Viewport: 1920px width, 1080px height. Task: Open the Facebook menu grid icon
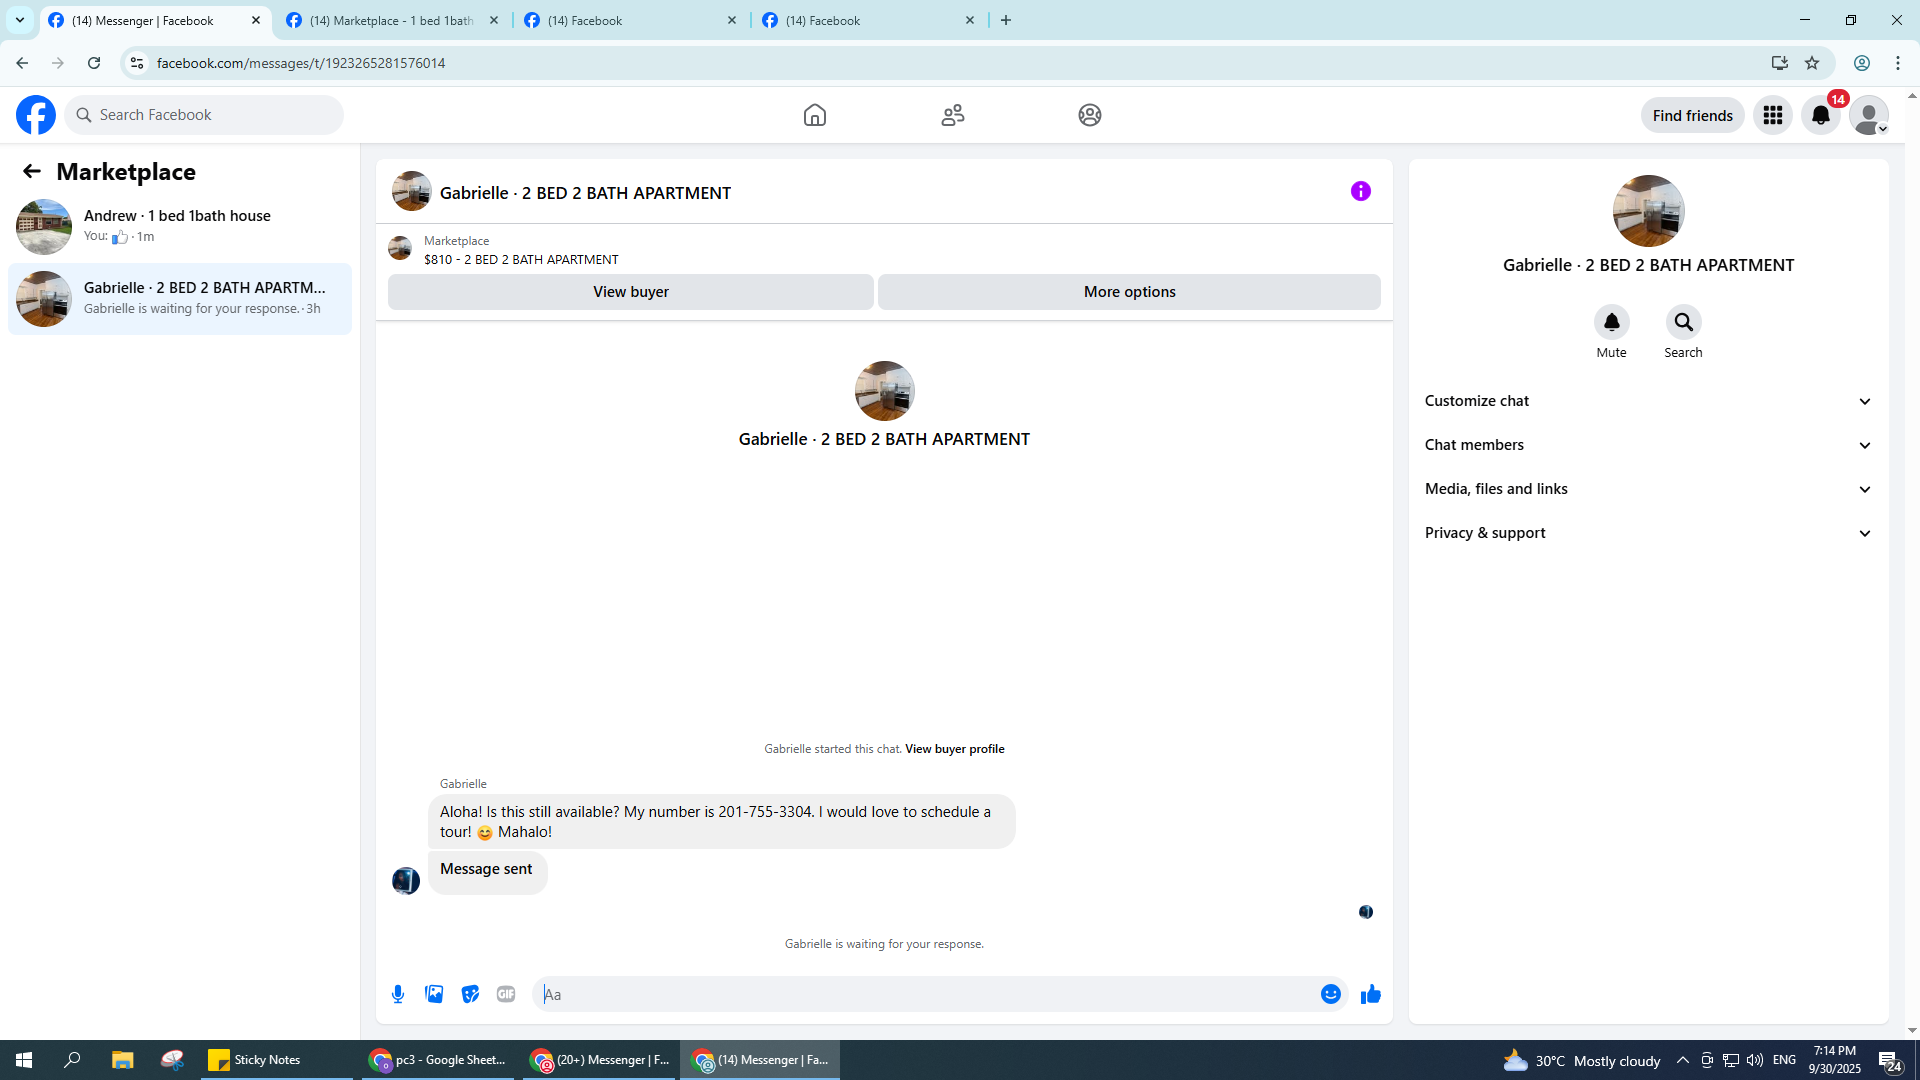pyautogui.click(x=1772, y=115)
